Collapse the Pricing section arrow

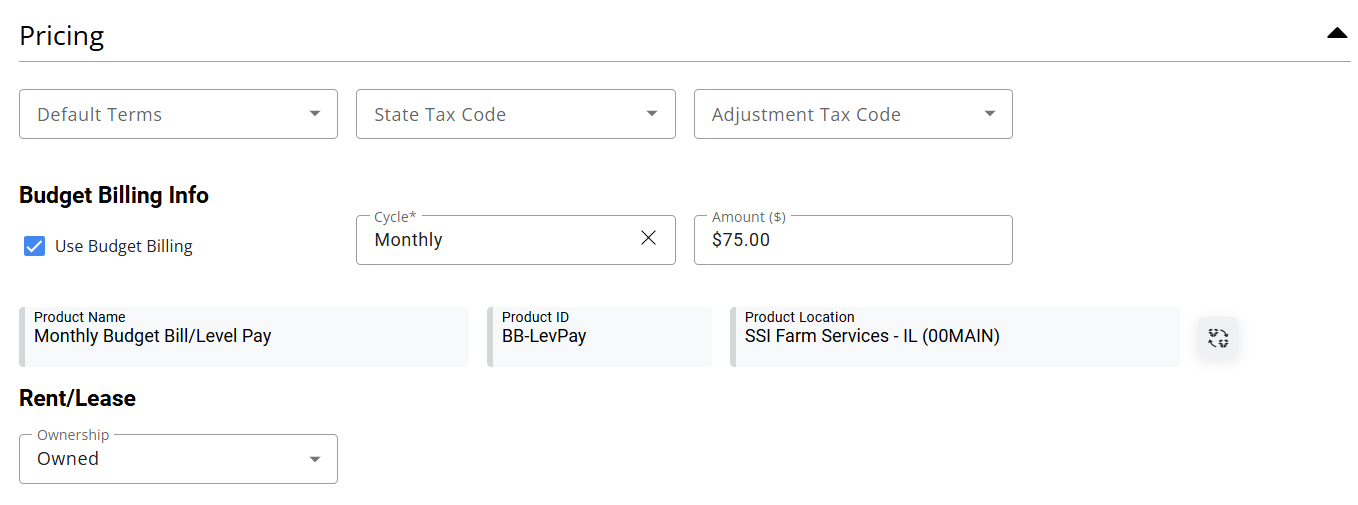coord(1337,34)
